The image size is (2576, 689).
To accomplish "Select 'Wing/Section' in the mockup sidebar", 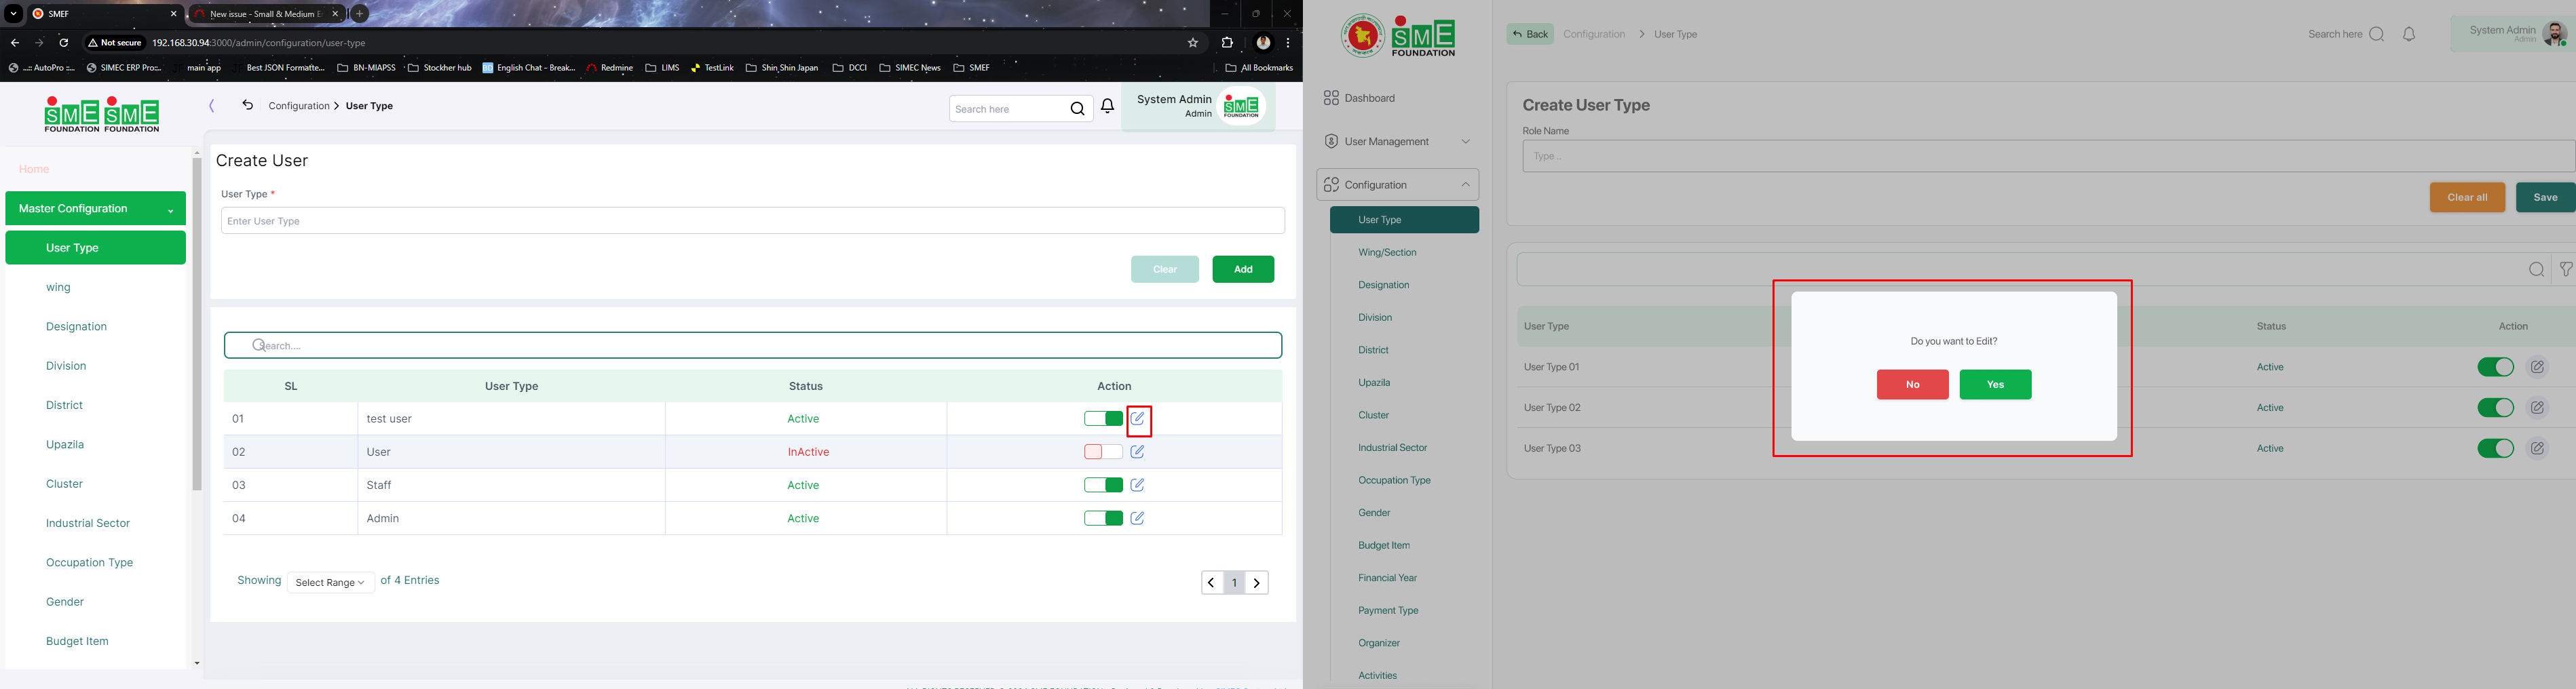I will coord(1387,253).
